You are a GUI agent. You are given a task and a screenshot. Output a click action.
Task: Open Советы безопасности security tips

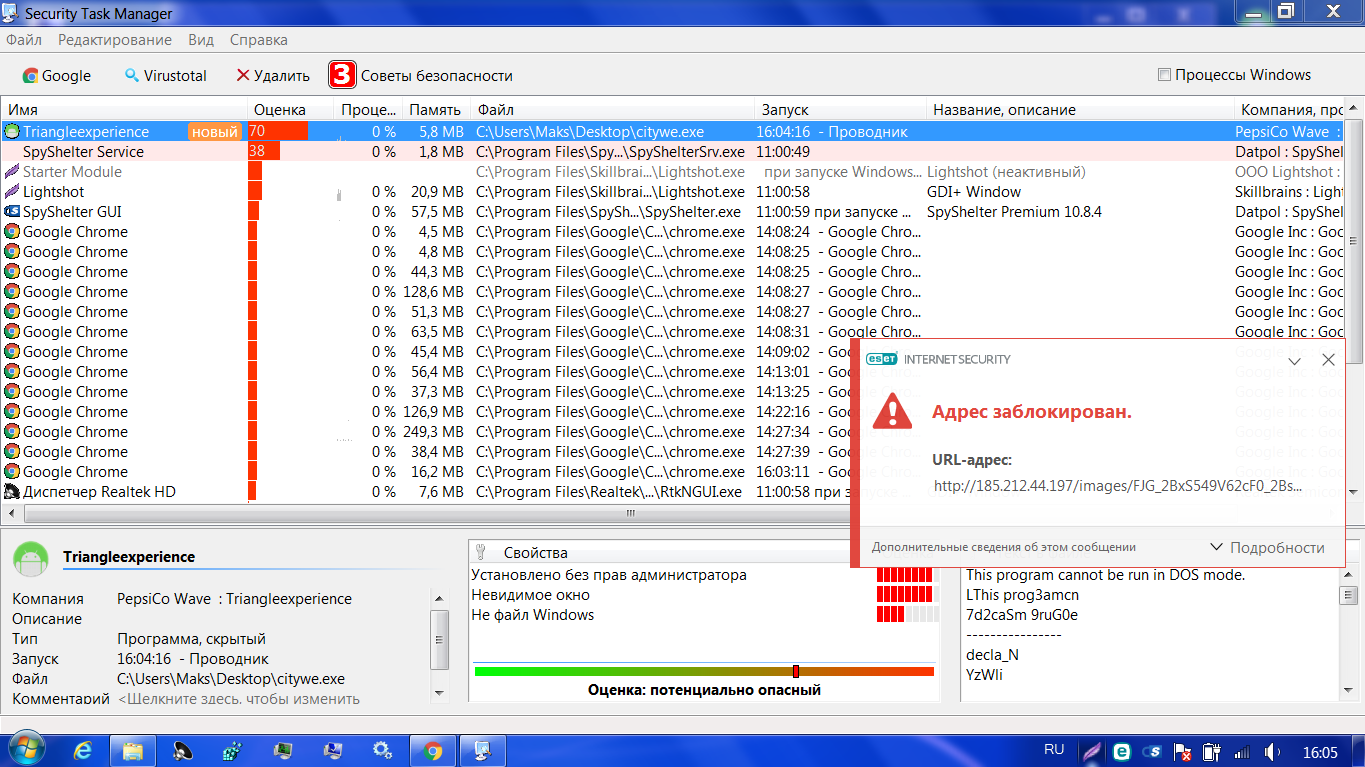coord(421,75)
